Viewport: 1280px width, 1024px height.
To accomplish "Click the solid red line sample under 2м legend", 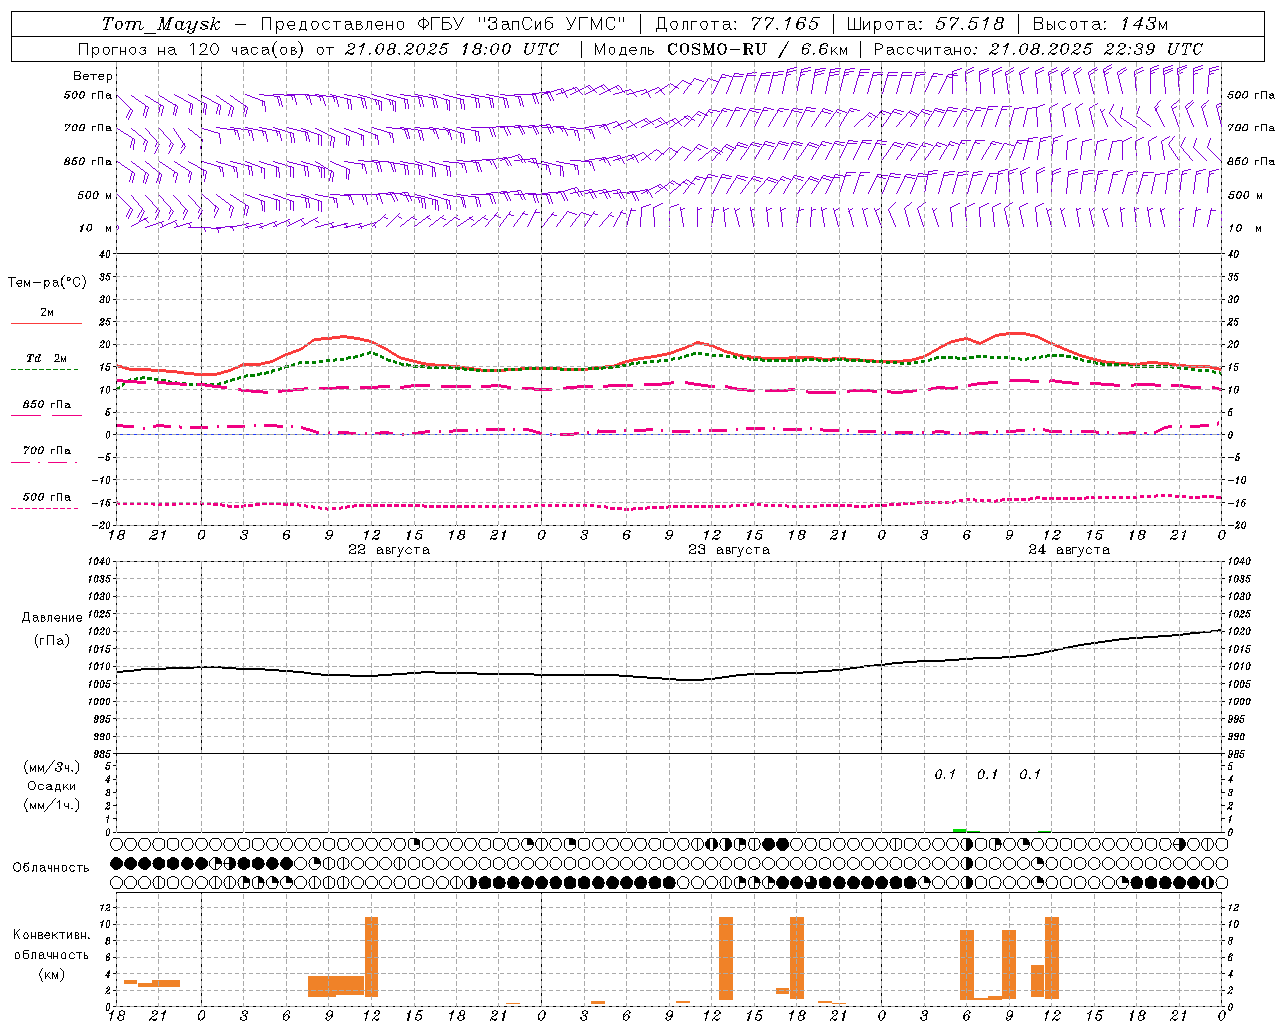I will 46,323.
